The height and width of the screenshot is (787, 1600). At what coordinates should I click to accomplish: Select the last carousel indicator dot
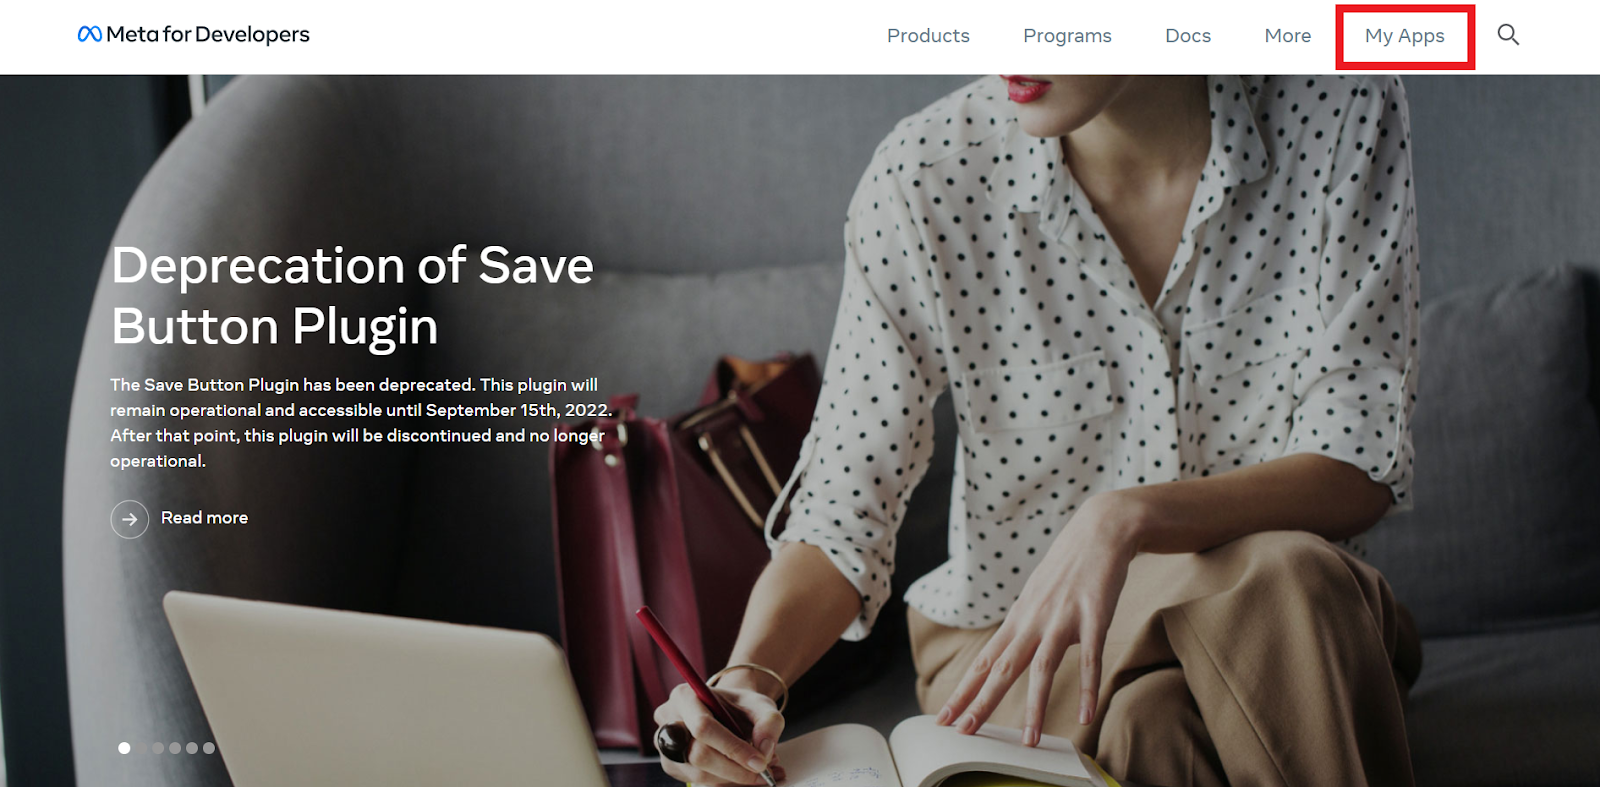point(209,748)
